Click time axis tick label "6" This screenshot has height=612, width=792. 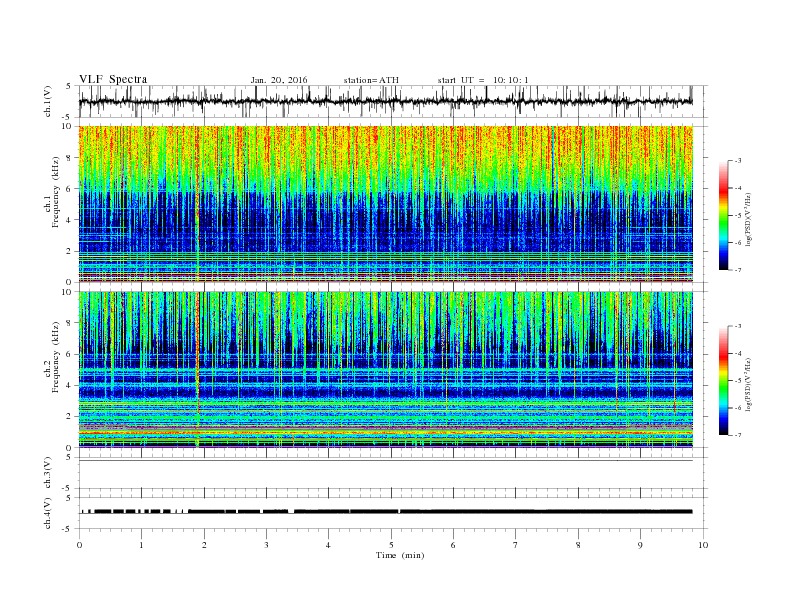[x=453, y=545]
